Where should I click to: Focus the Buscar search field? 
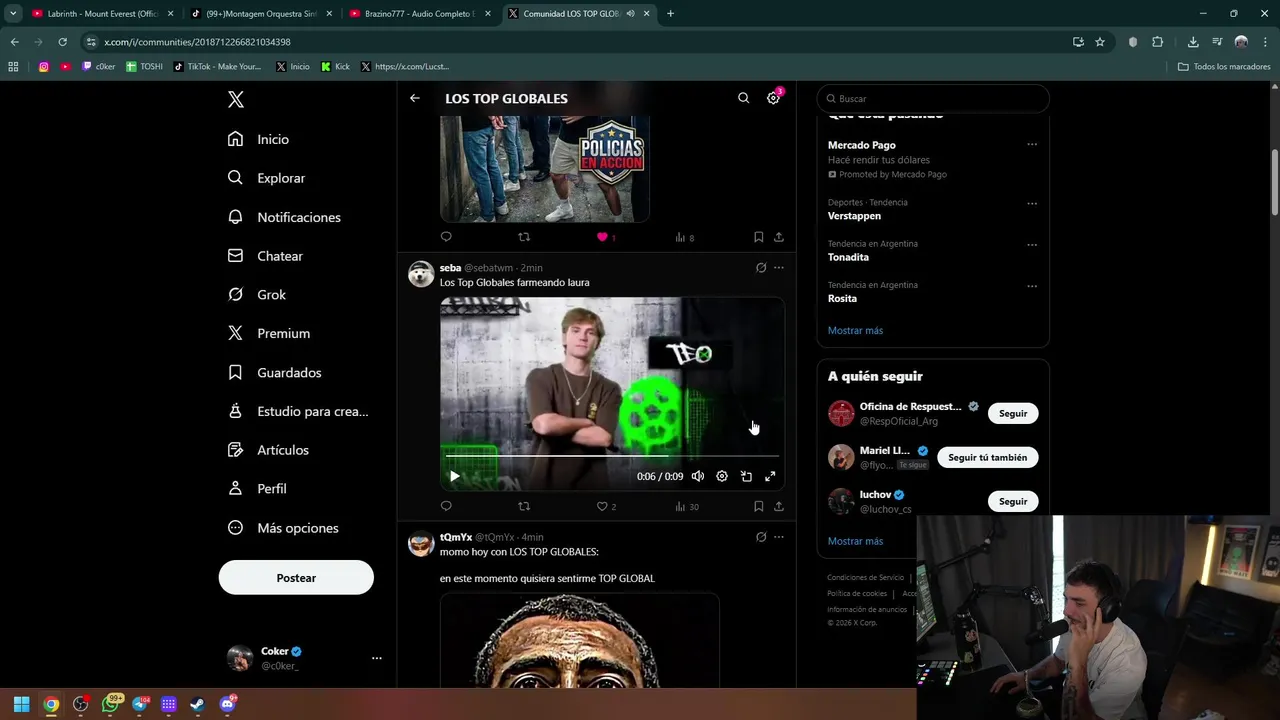pyautogui.click(x=933, y=99)
